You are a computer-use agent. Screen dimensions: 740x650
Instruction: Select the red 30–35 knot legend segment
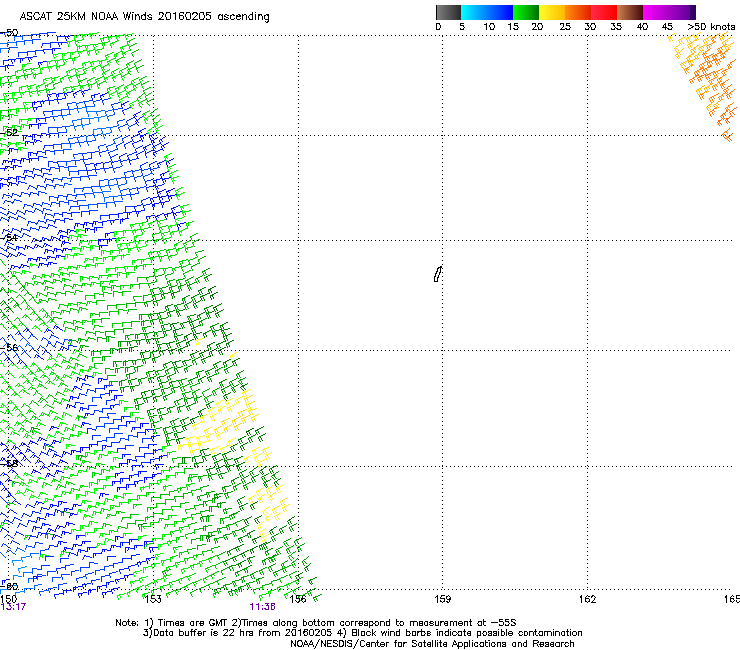[604, 12]
